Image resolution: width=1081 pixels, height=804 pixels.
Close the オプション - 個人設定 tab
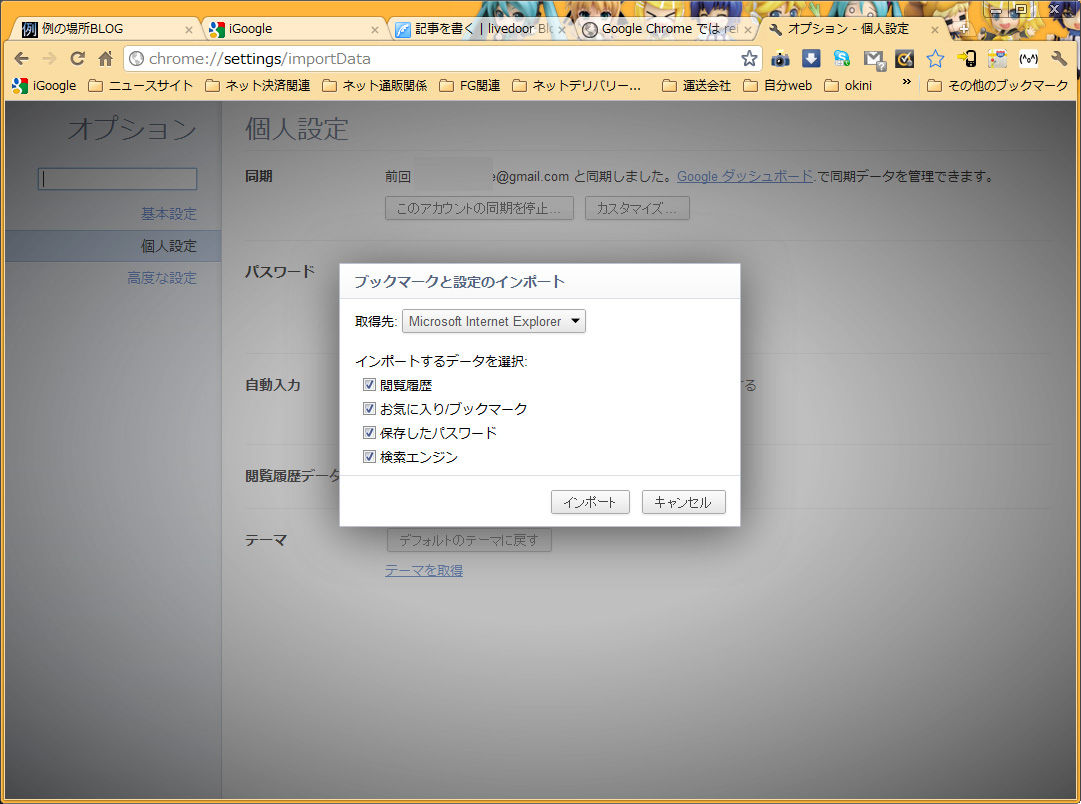pyautogui.click(x=935, y=30)
